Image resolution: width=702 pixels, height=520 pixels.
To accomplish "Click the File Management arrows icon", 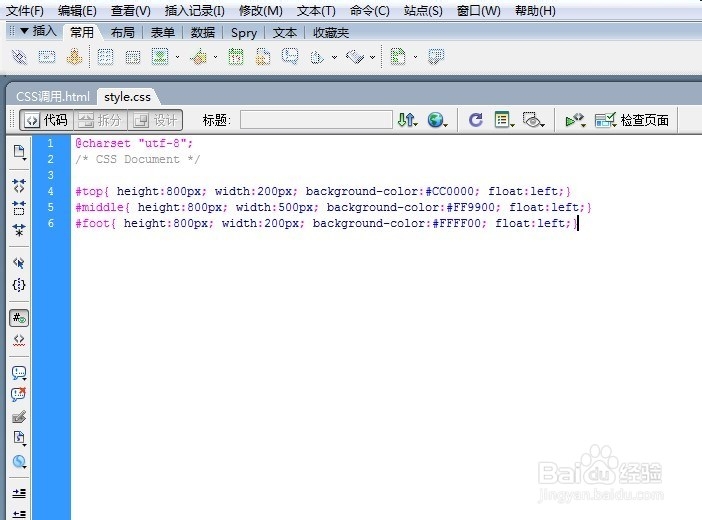I will click(407, 120).
